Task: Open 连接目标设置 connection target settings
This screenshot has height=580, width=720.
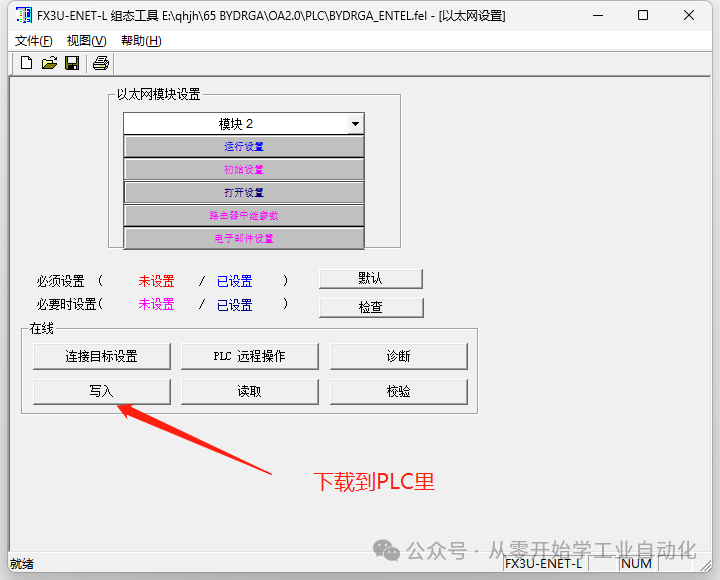Action: point(101,356)
